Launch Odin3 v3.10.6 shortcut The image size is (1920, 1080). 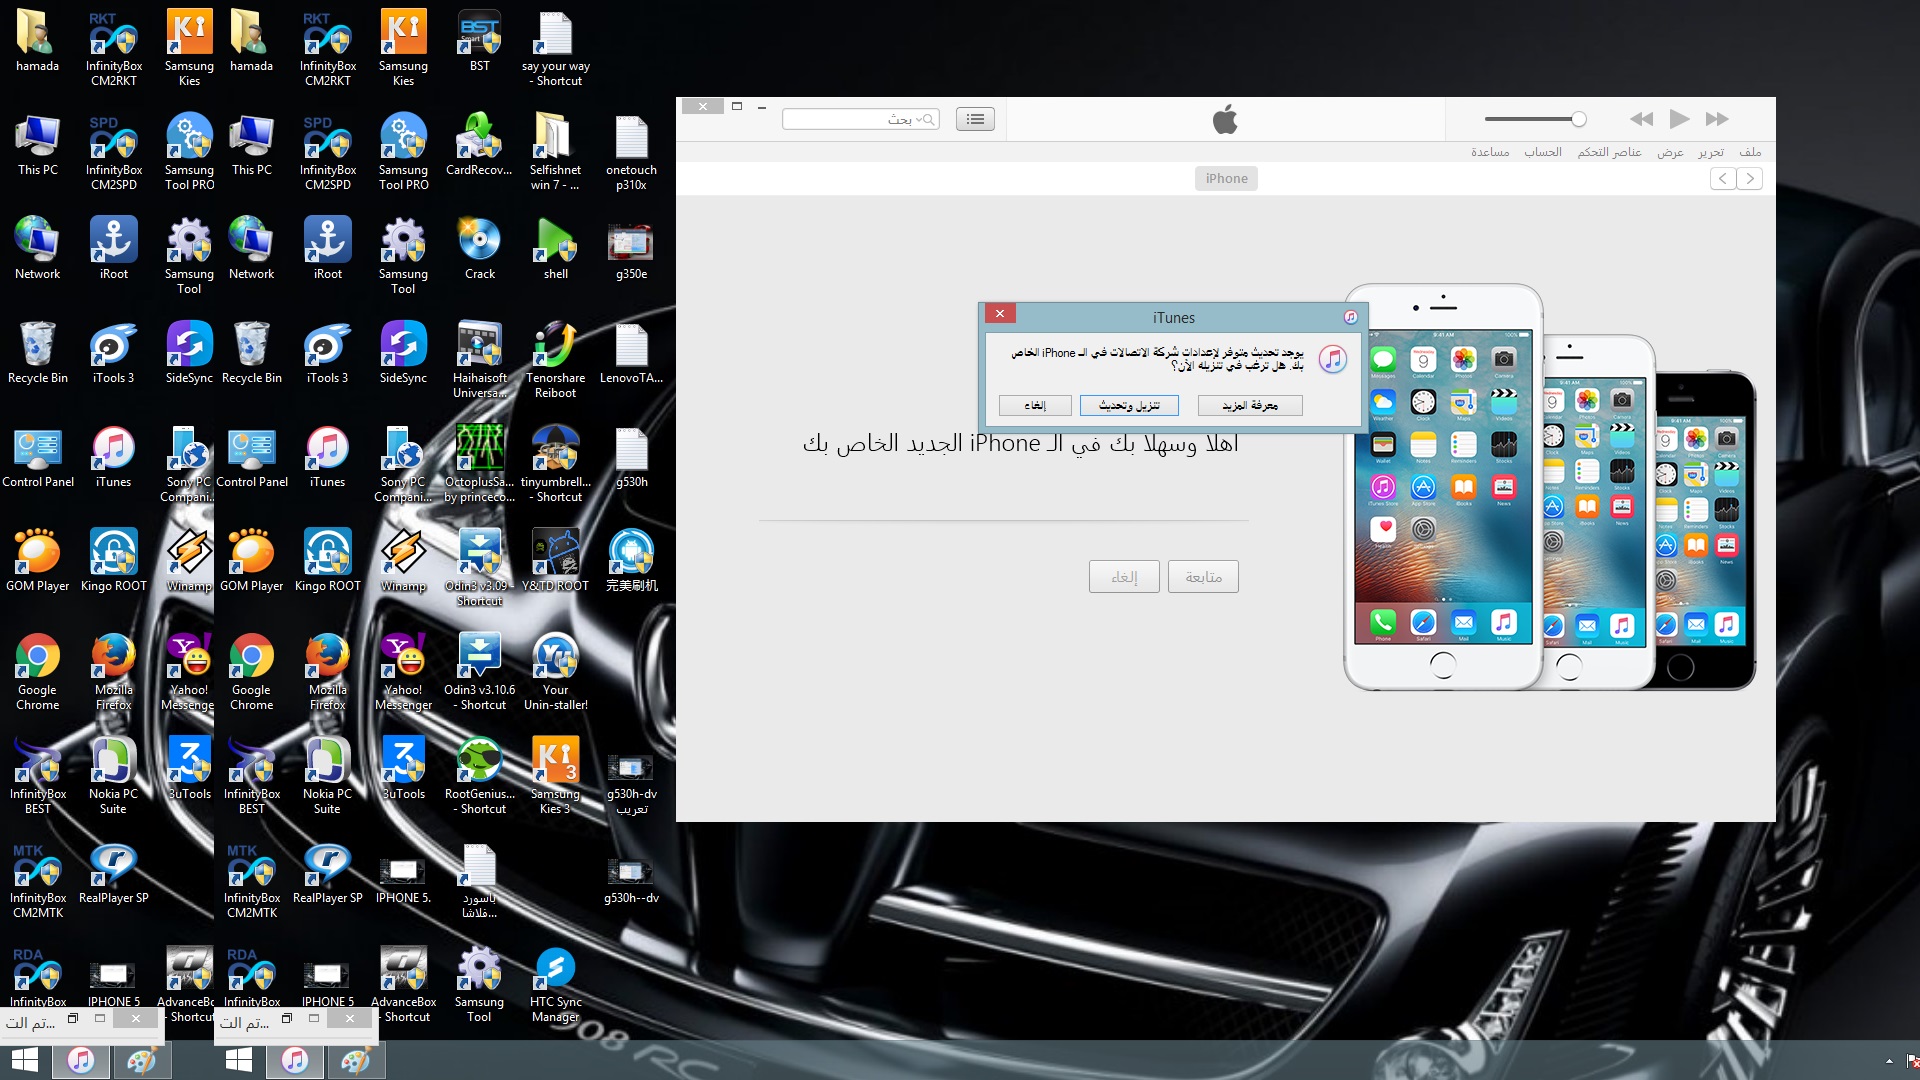(480, 671)
